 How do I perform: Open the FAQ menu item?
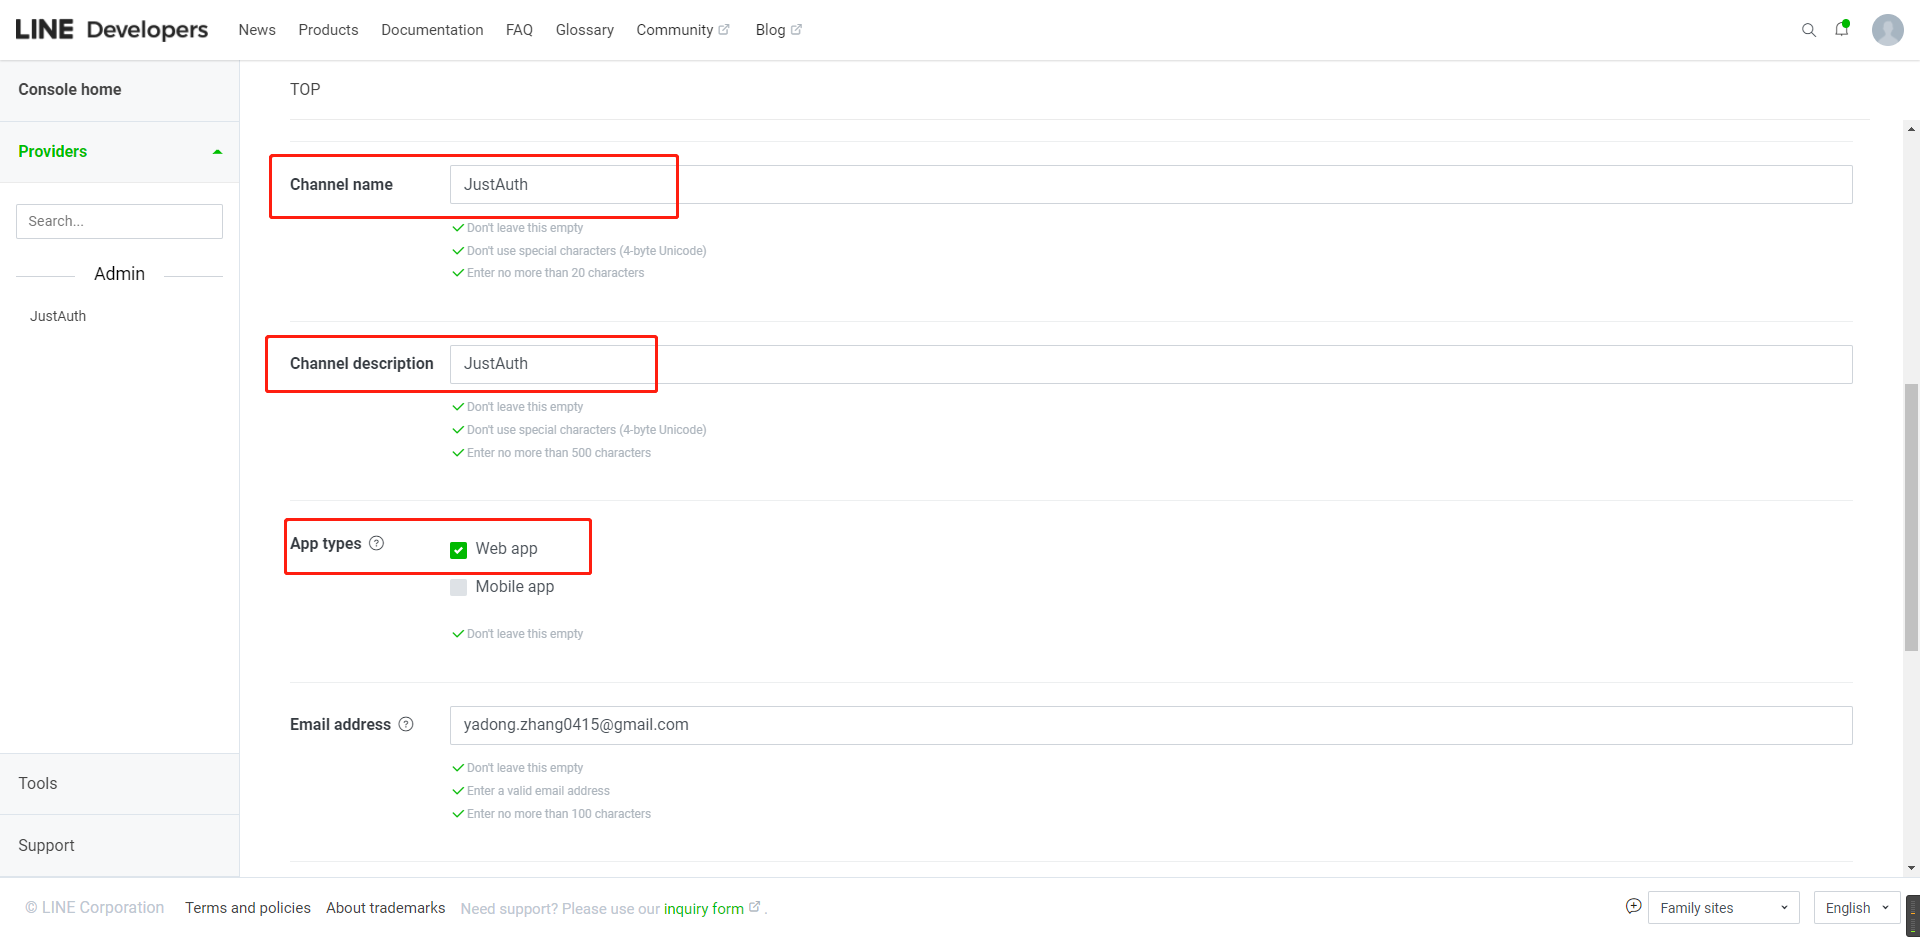point(519,30)
